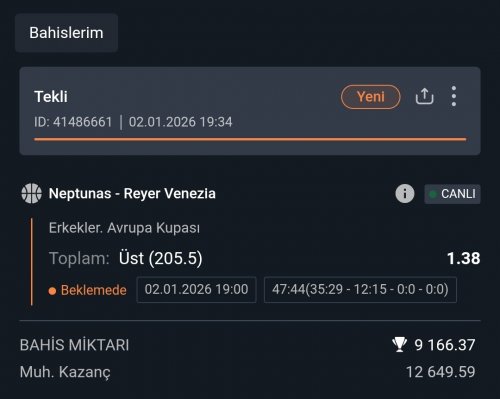
Task: Click the basketball sport icon
Action: 32,193
